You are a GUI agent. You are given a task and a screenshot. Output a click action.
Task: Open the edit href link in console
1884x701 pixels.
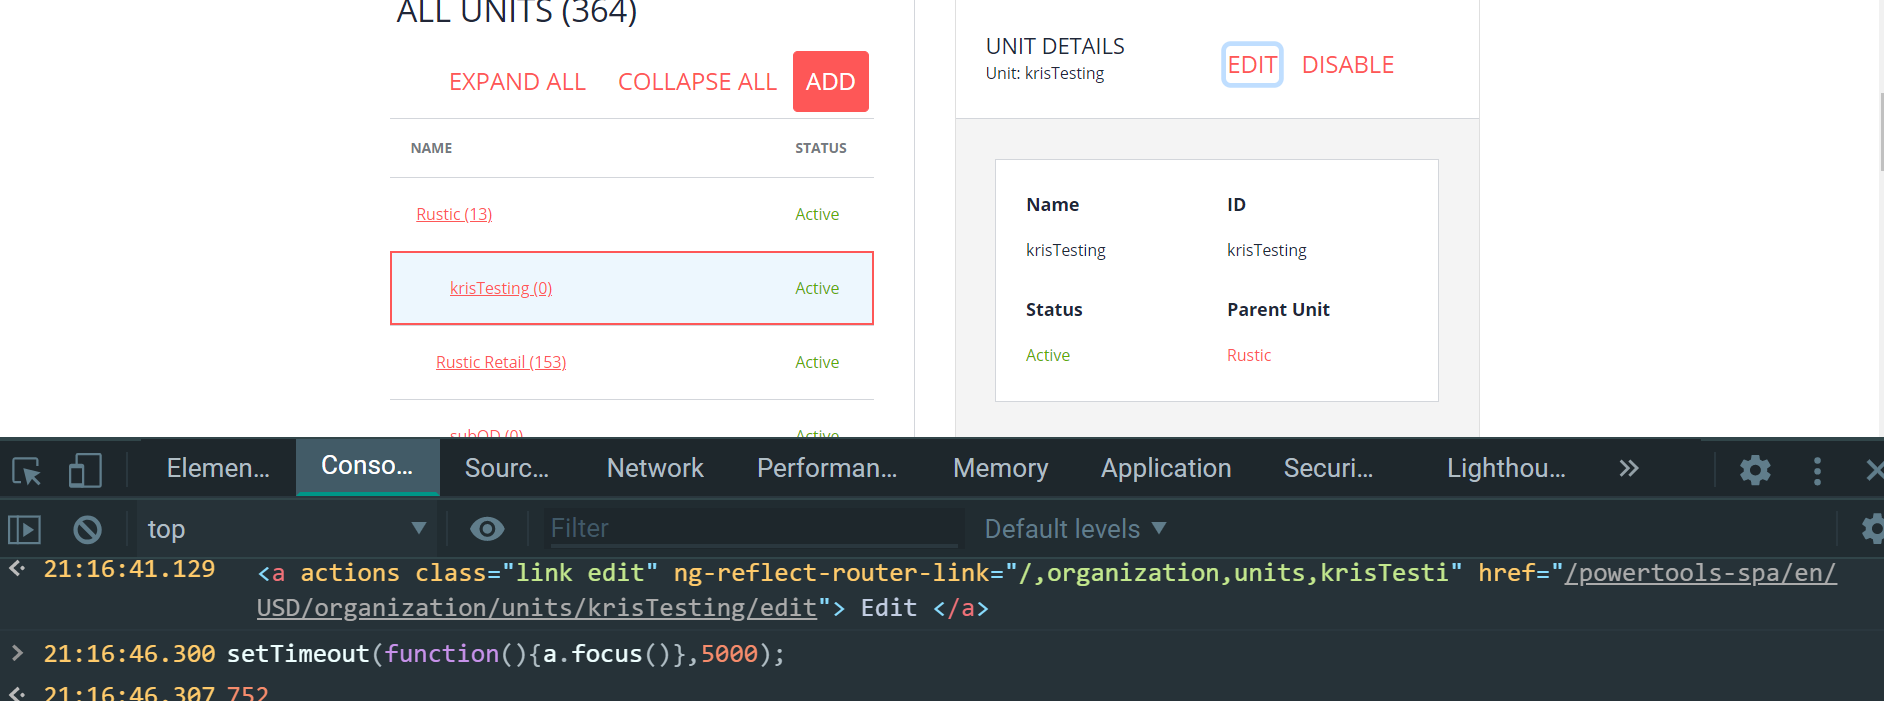1047,590
